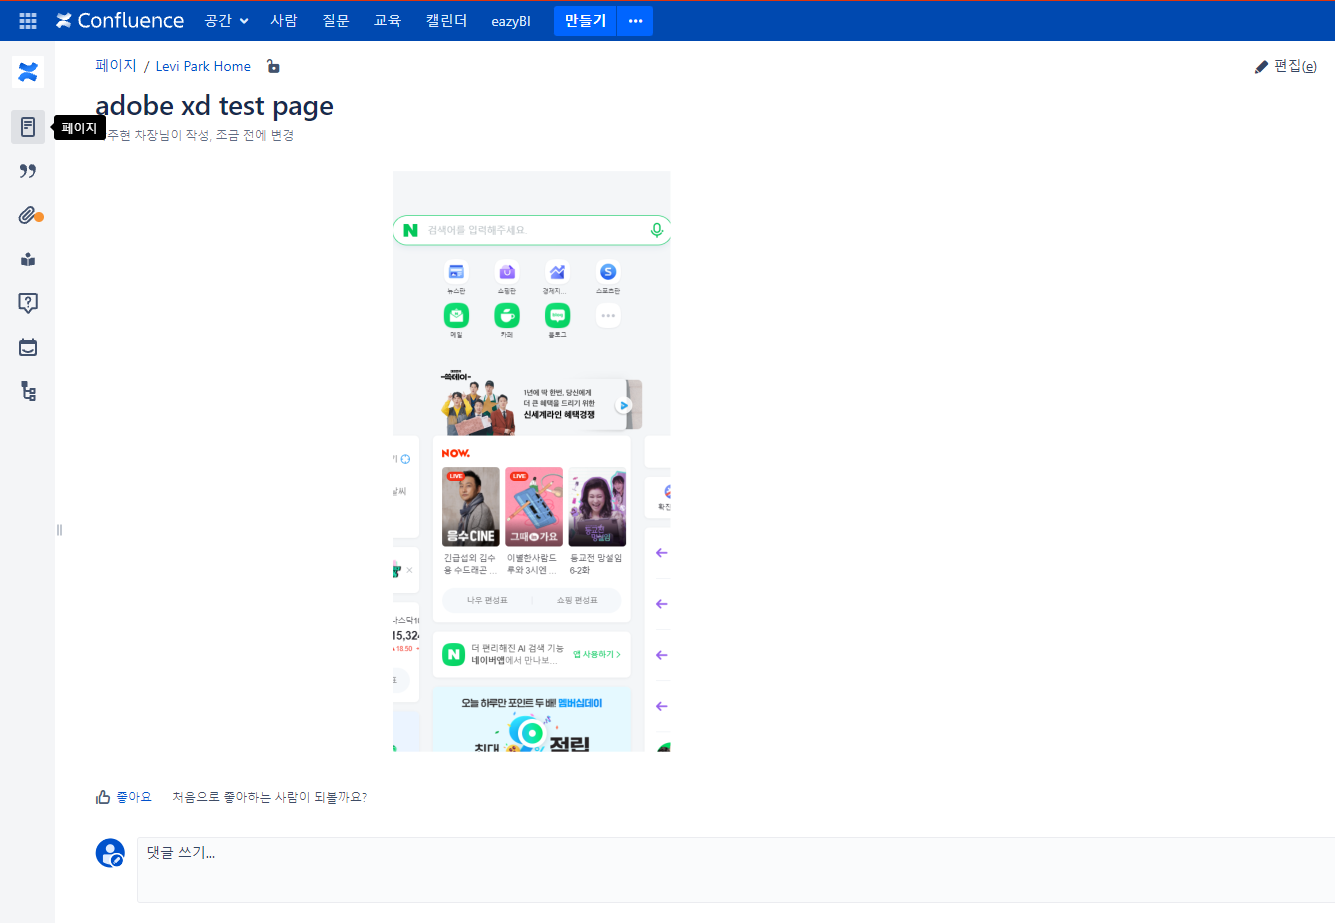The image size is (1335, 923).
Task: Open the 응수CINE live thumbnail
Action: pos(470,507)
